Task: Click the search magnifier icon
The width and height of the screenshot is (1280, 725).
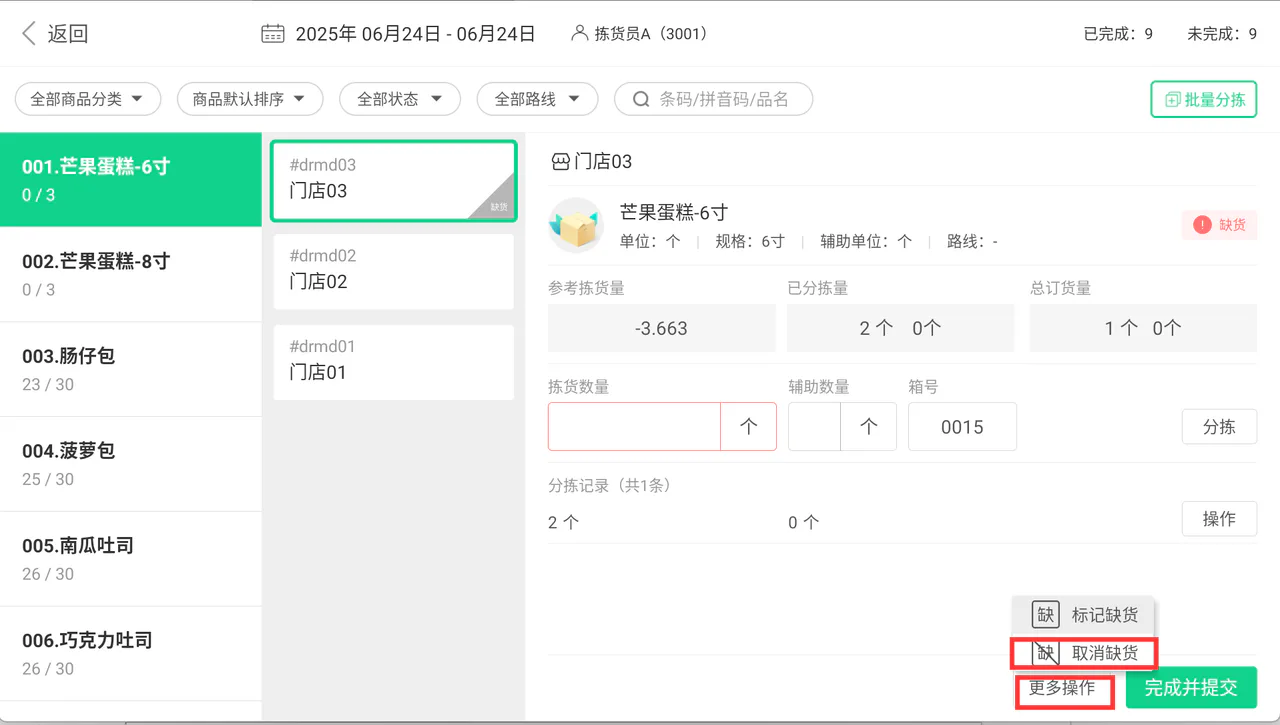Action: 642,99
